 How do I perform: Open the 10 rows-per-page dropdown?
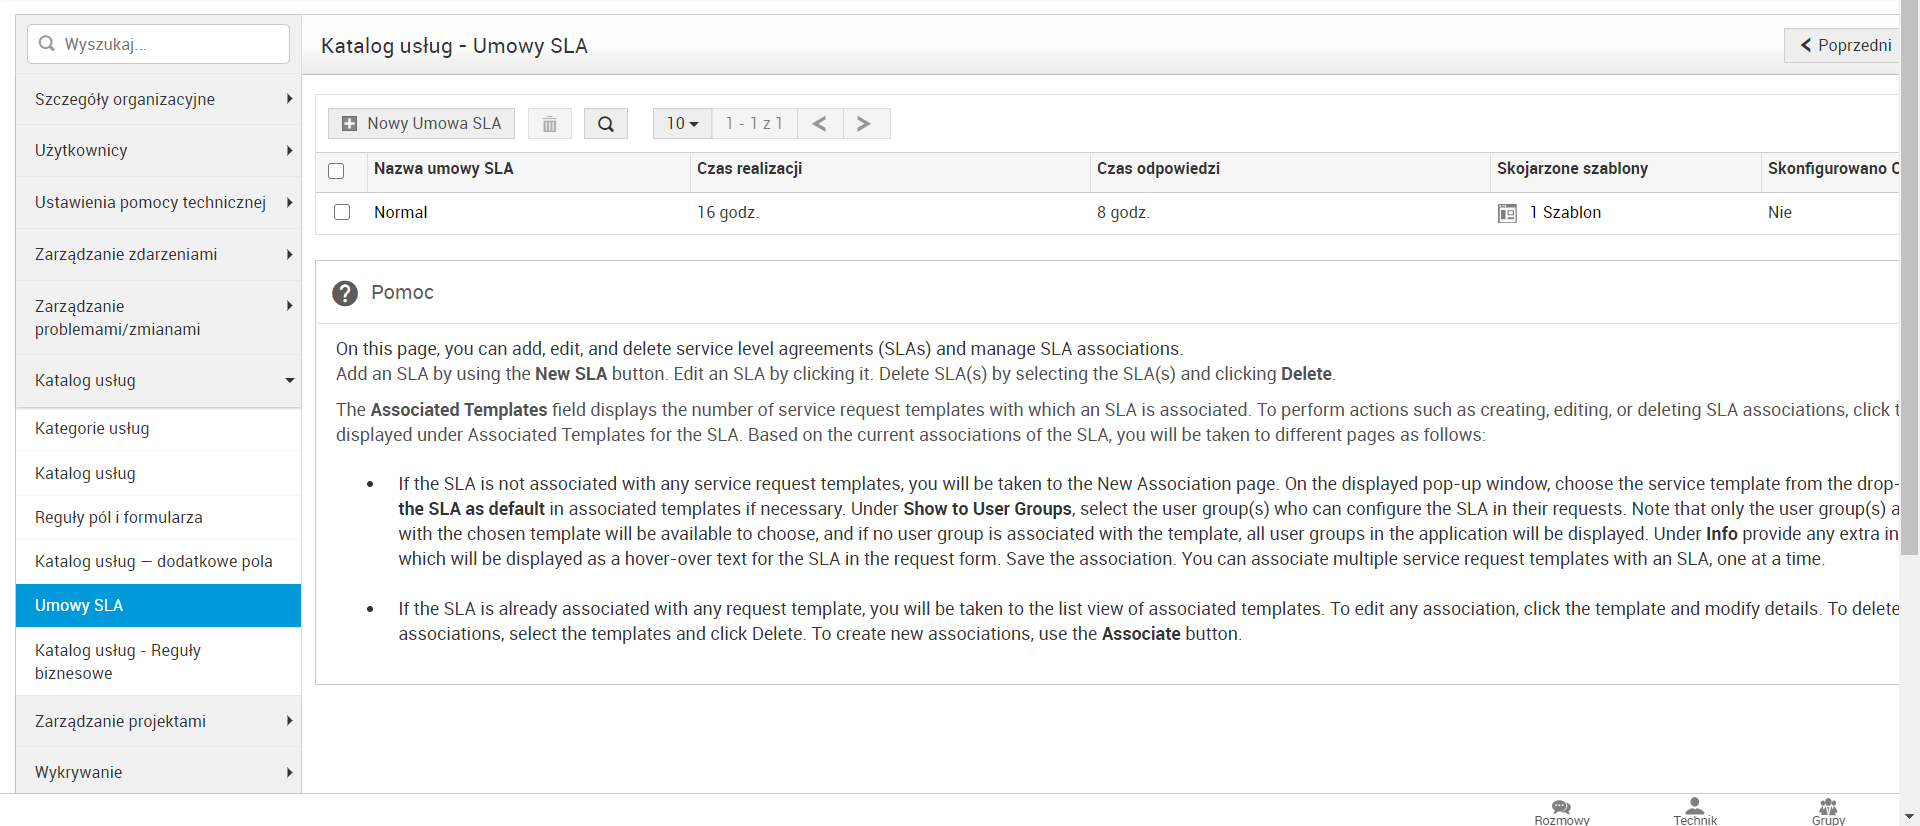coord(682,124)
